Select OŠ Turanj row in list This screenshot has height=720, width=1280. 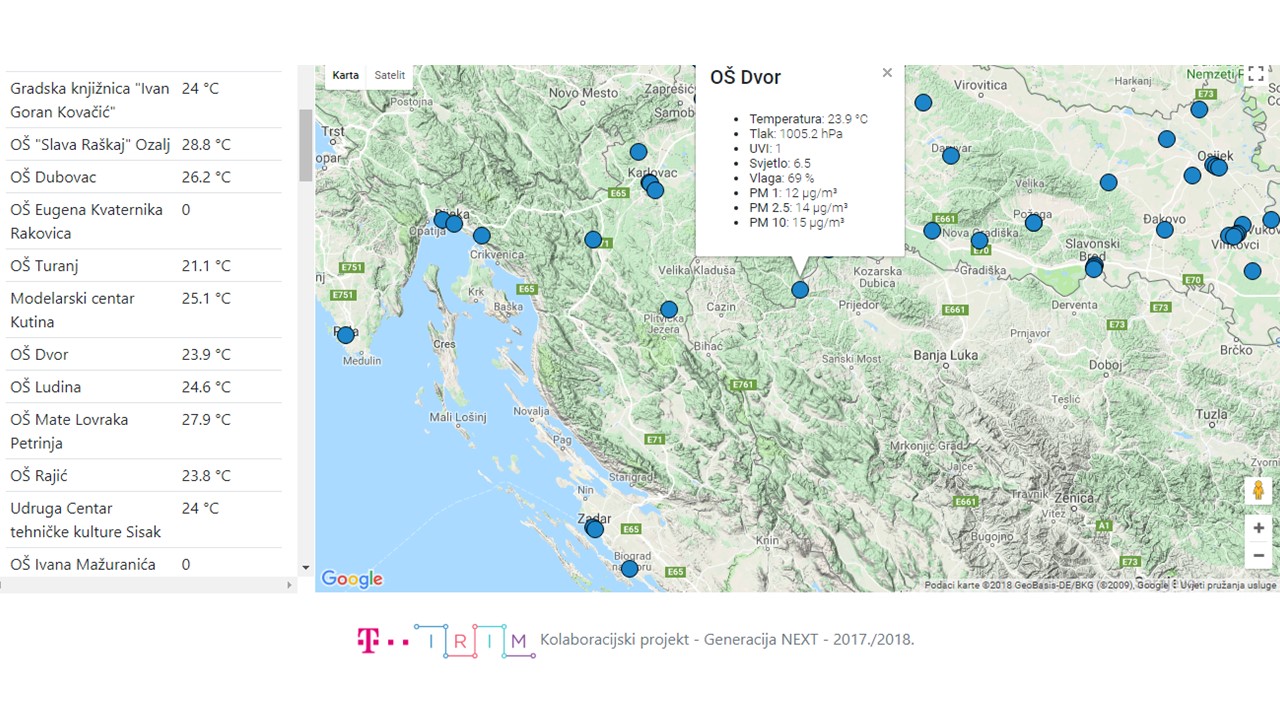[x=44, y=266]
